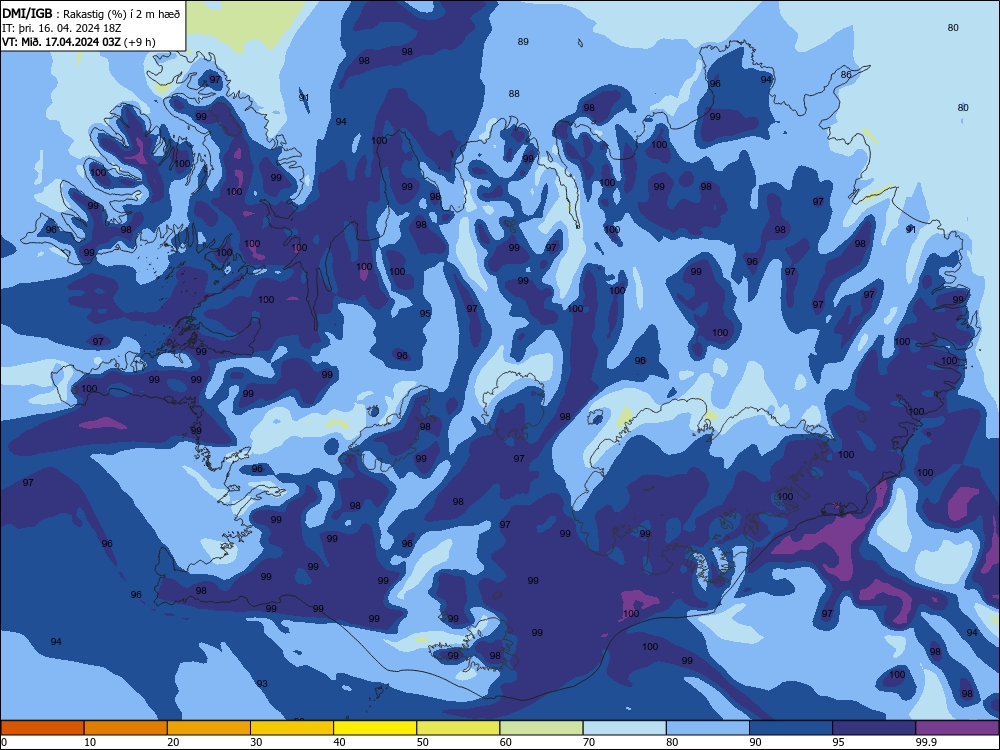Select the orange 10–20 legend color band
The image size is (1000, 750).
[x=126, y=728]
